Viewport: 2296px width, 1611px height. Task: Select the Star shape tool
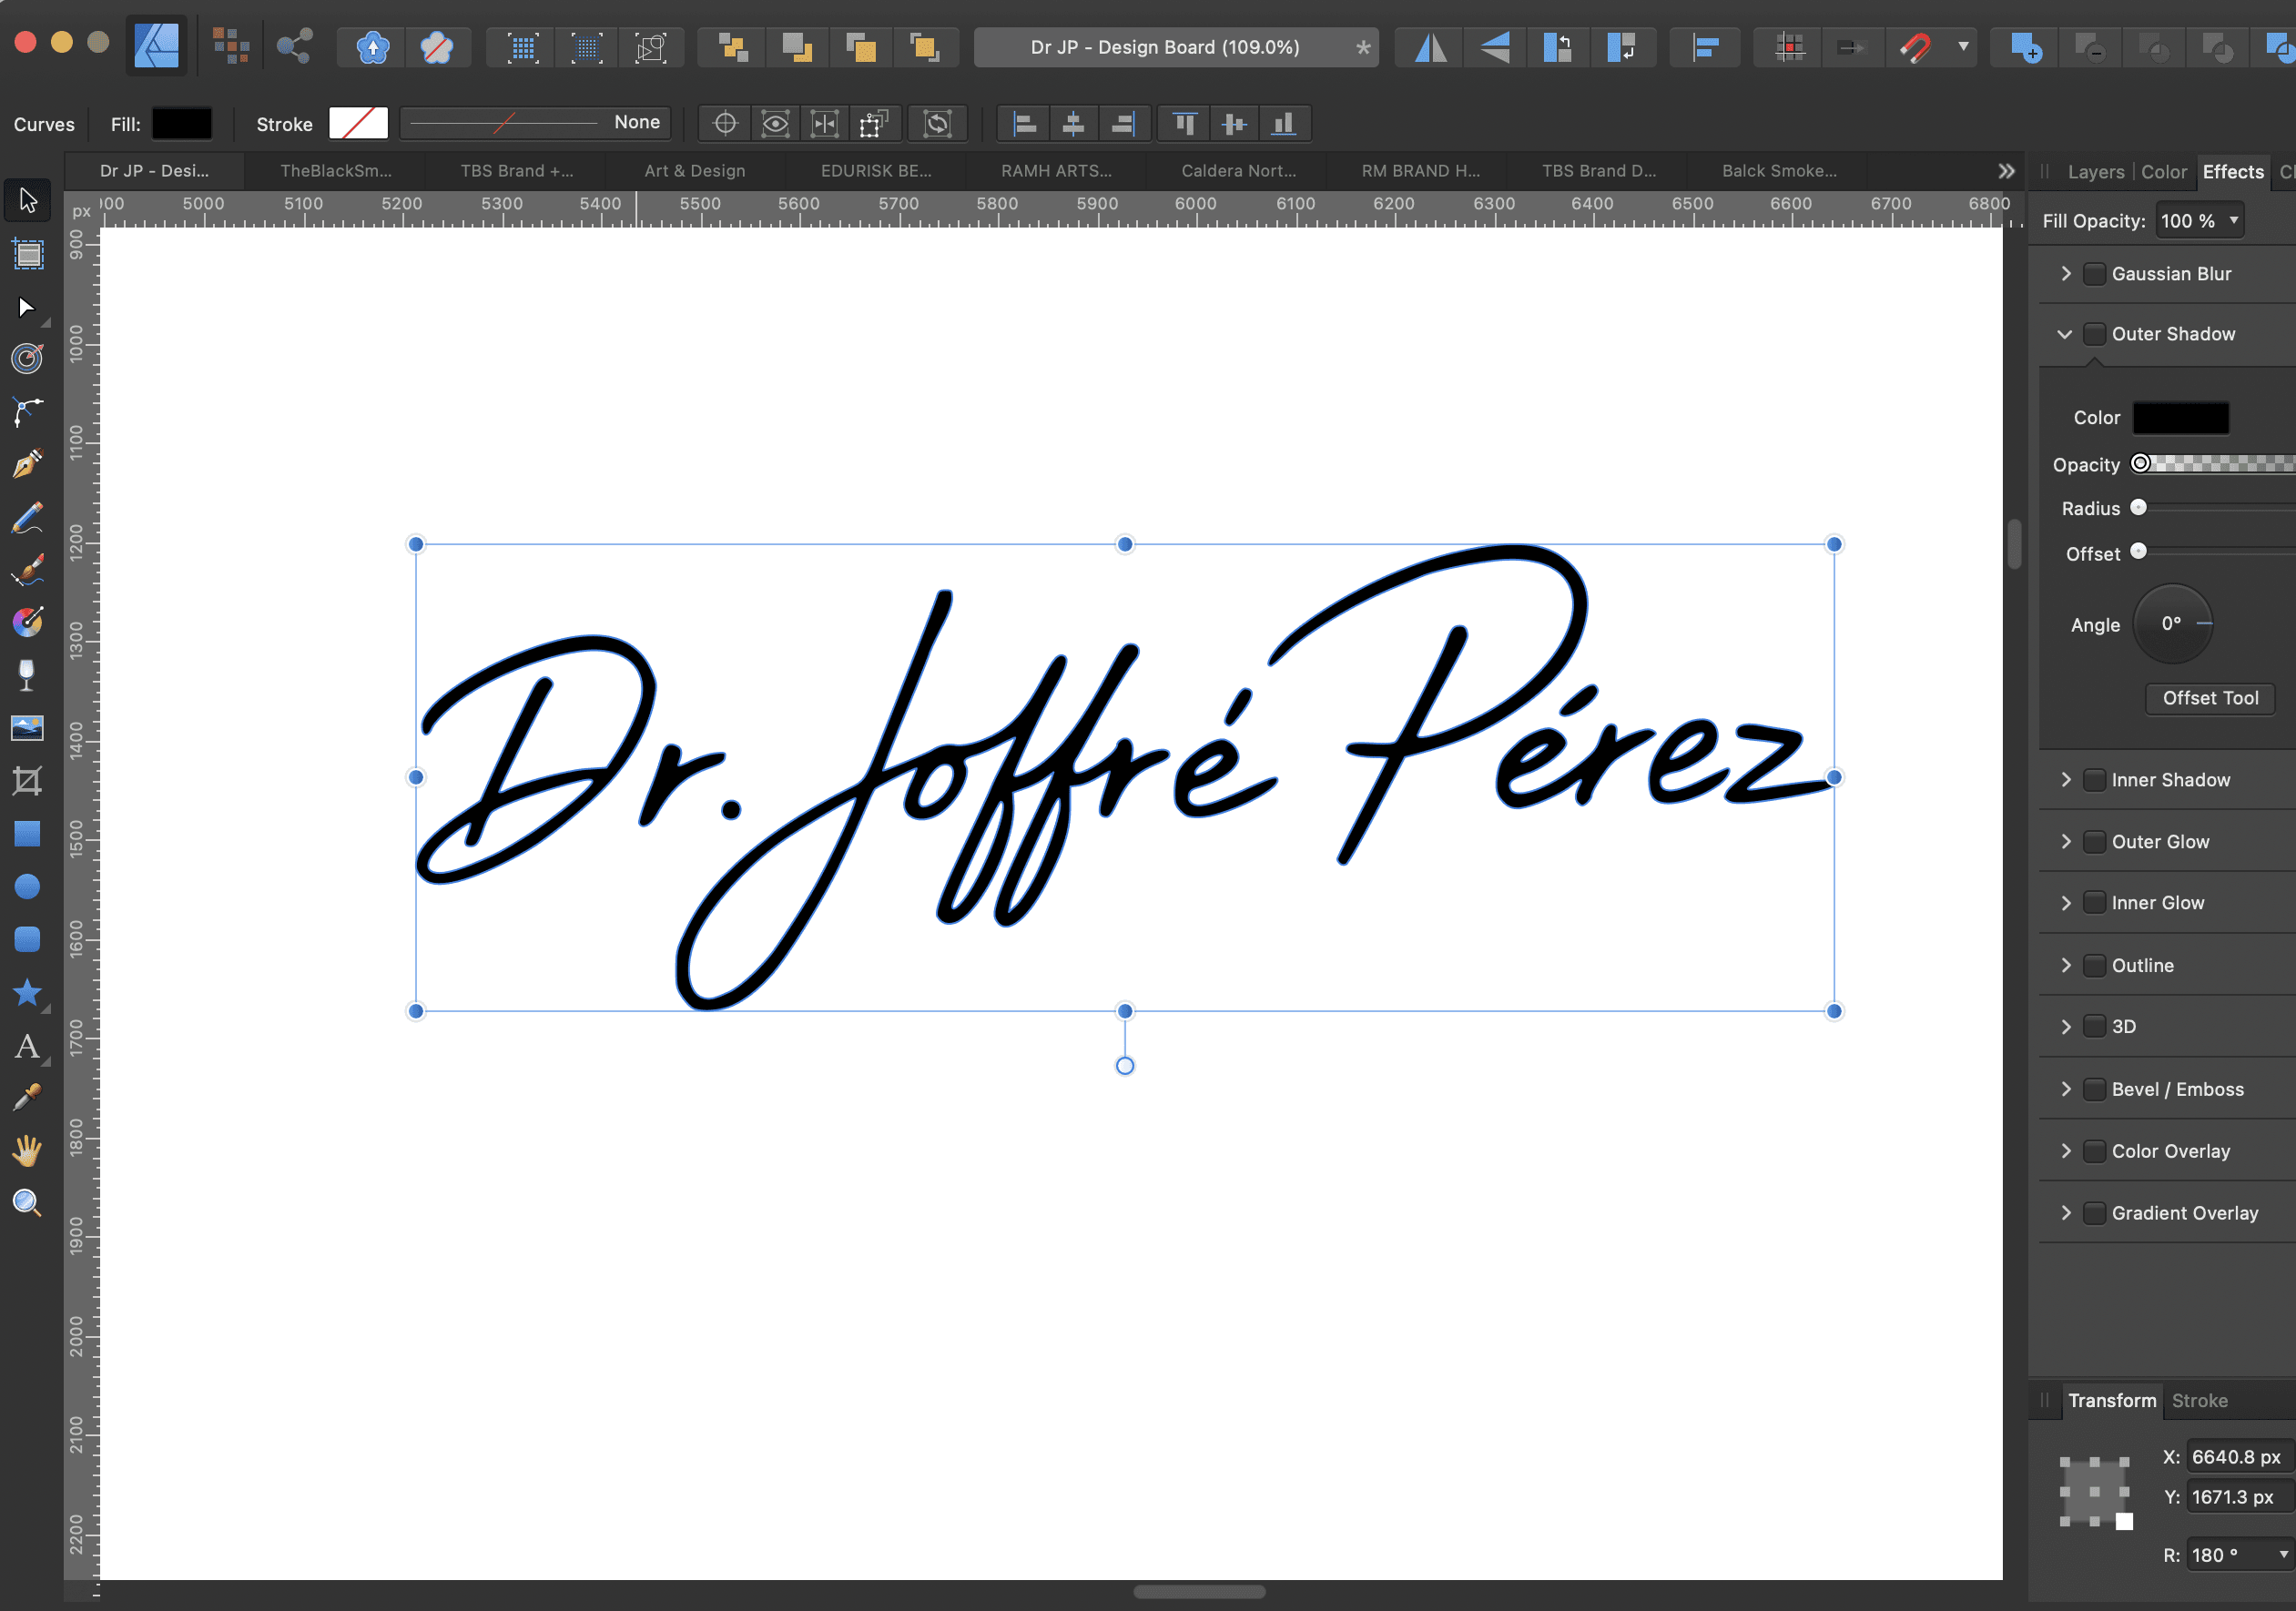27,993
